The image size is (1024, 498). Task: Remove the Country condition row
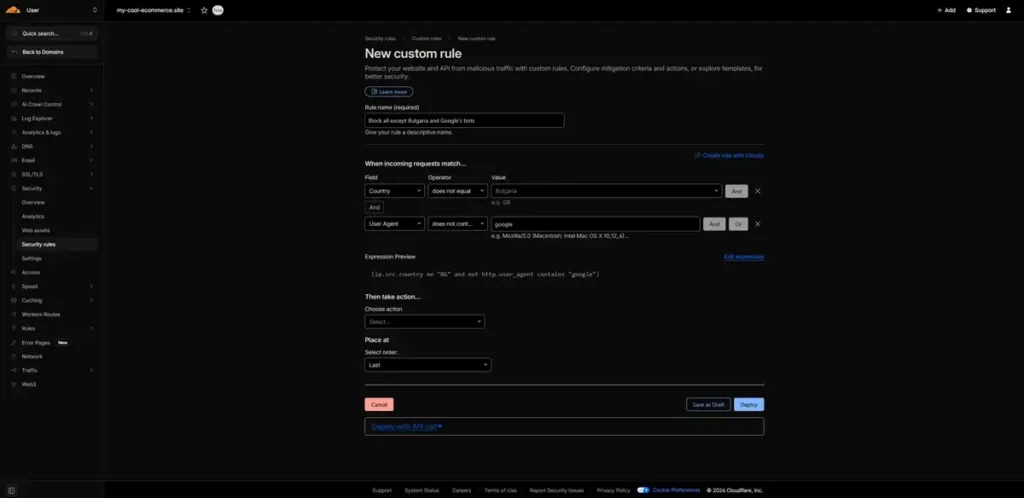(x=758, y=191)
